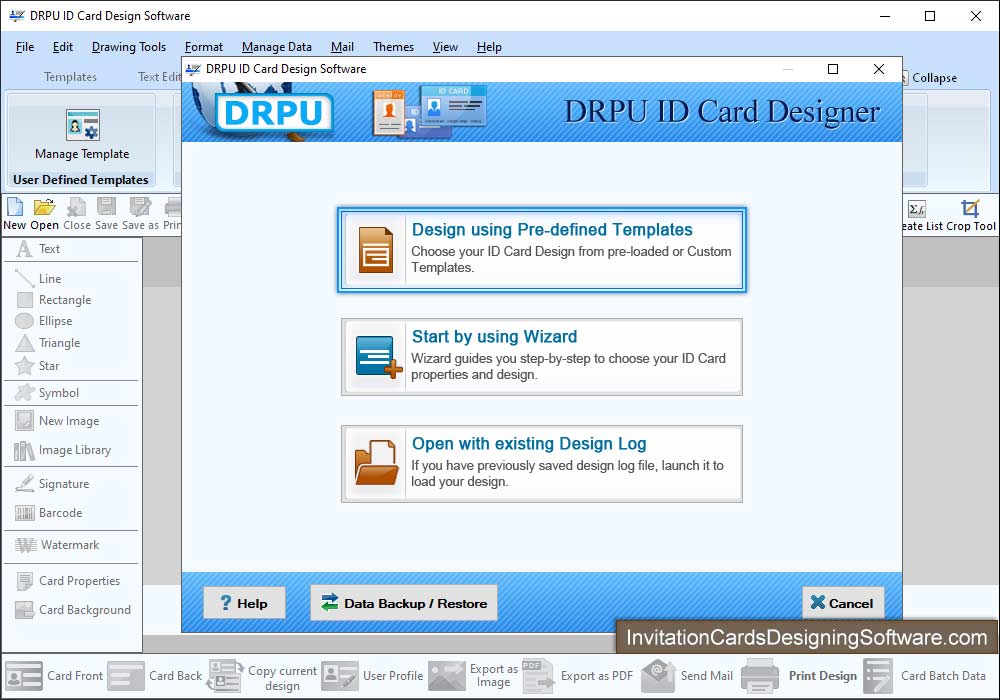
Task: Click Send Mail in bottom bar
Action: click(687, 676)
